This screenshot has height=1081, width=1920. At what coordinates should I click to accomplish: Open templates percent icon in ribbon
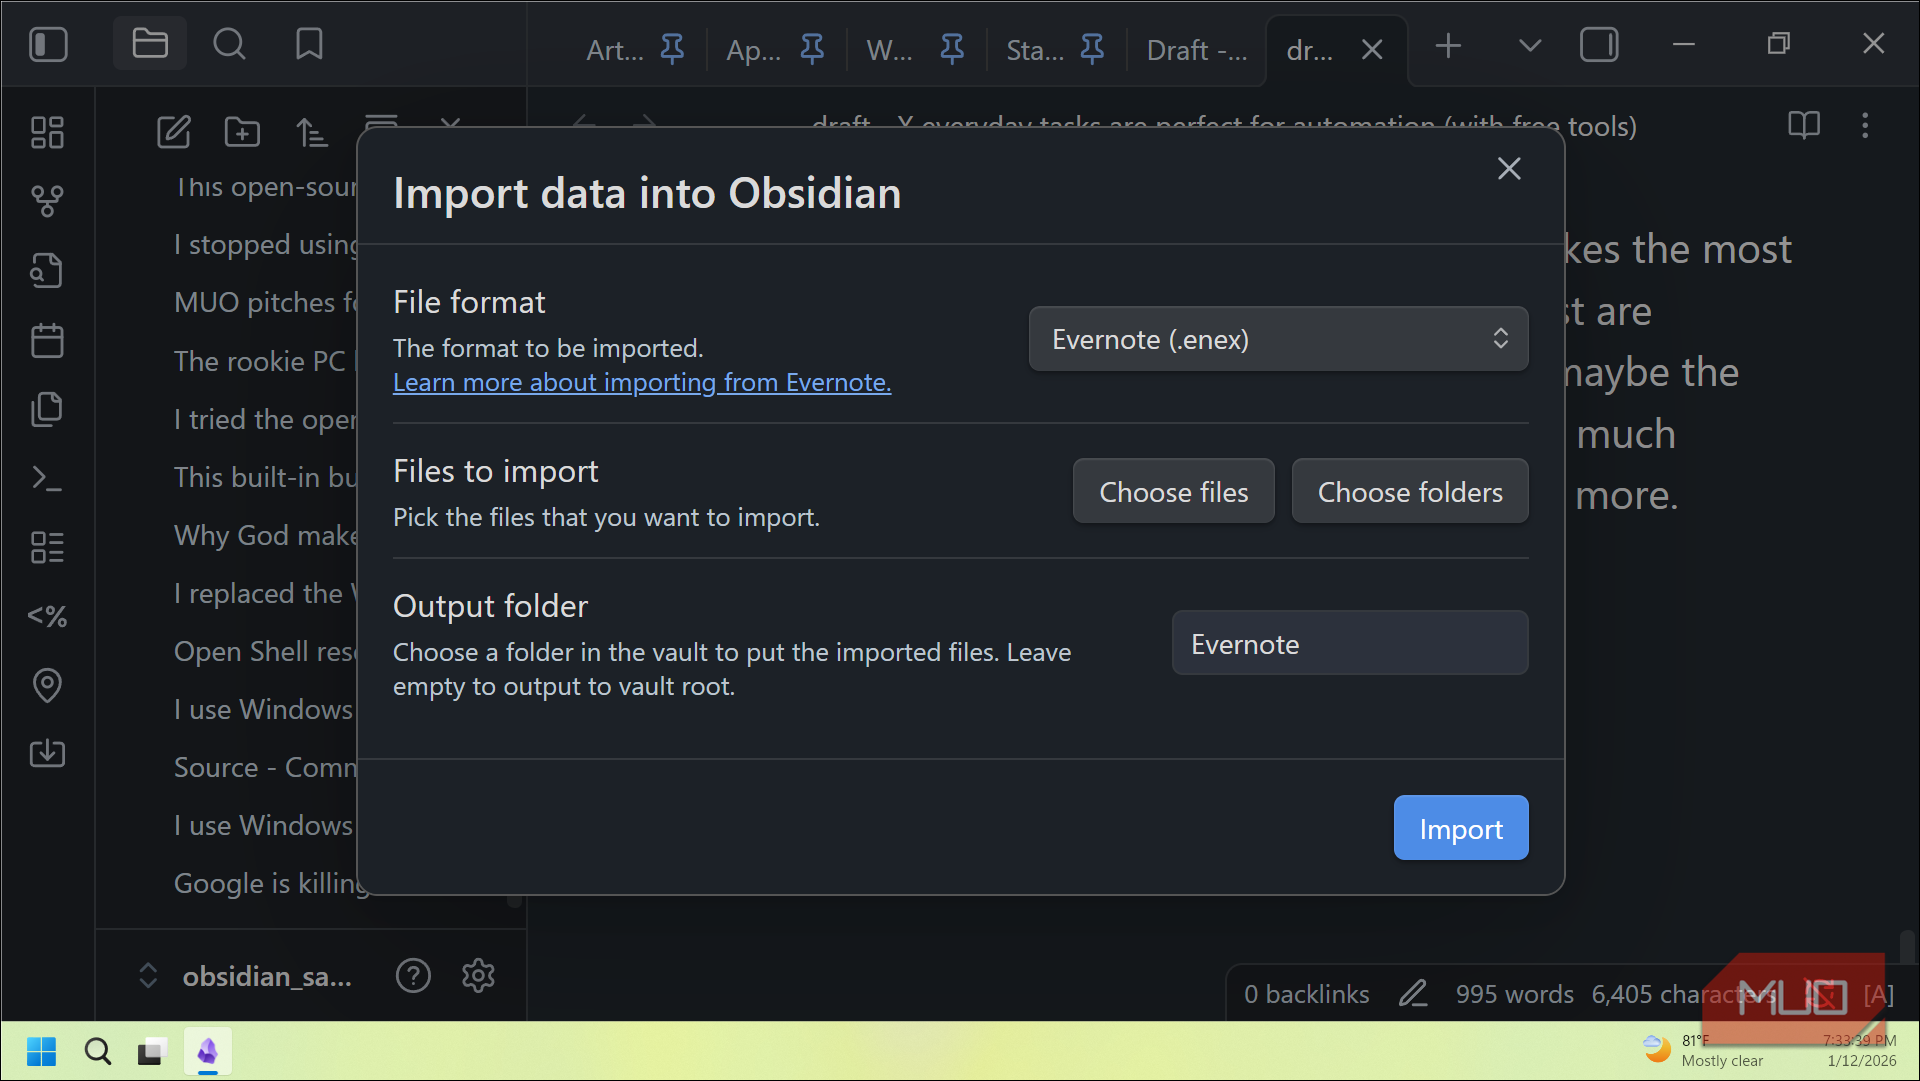[47, 616]
